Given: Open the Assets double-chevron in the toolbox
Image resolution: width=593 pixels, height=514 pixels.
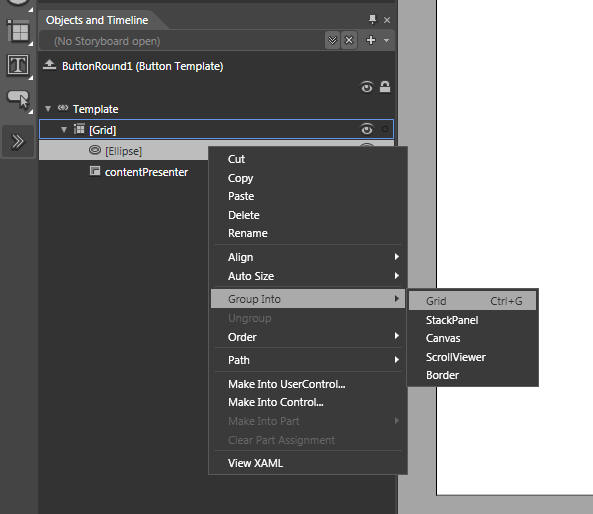Looking at the screenshot, I should click(x=17, y=141).
